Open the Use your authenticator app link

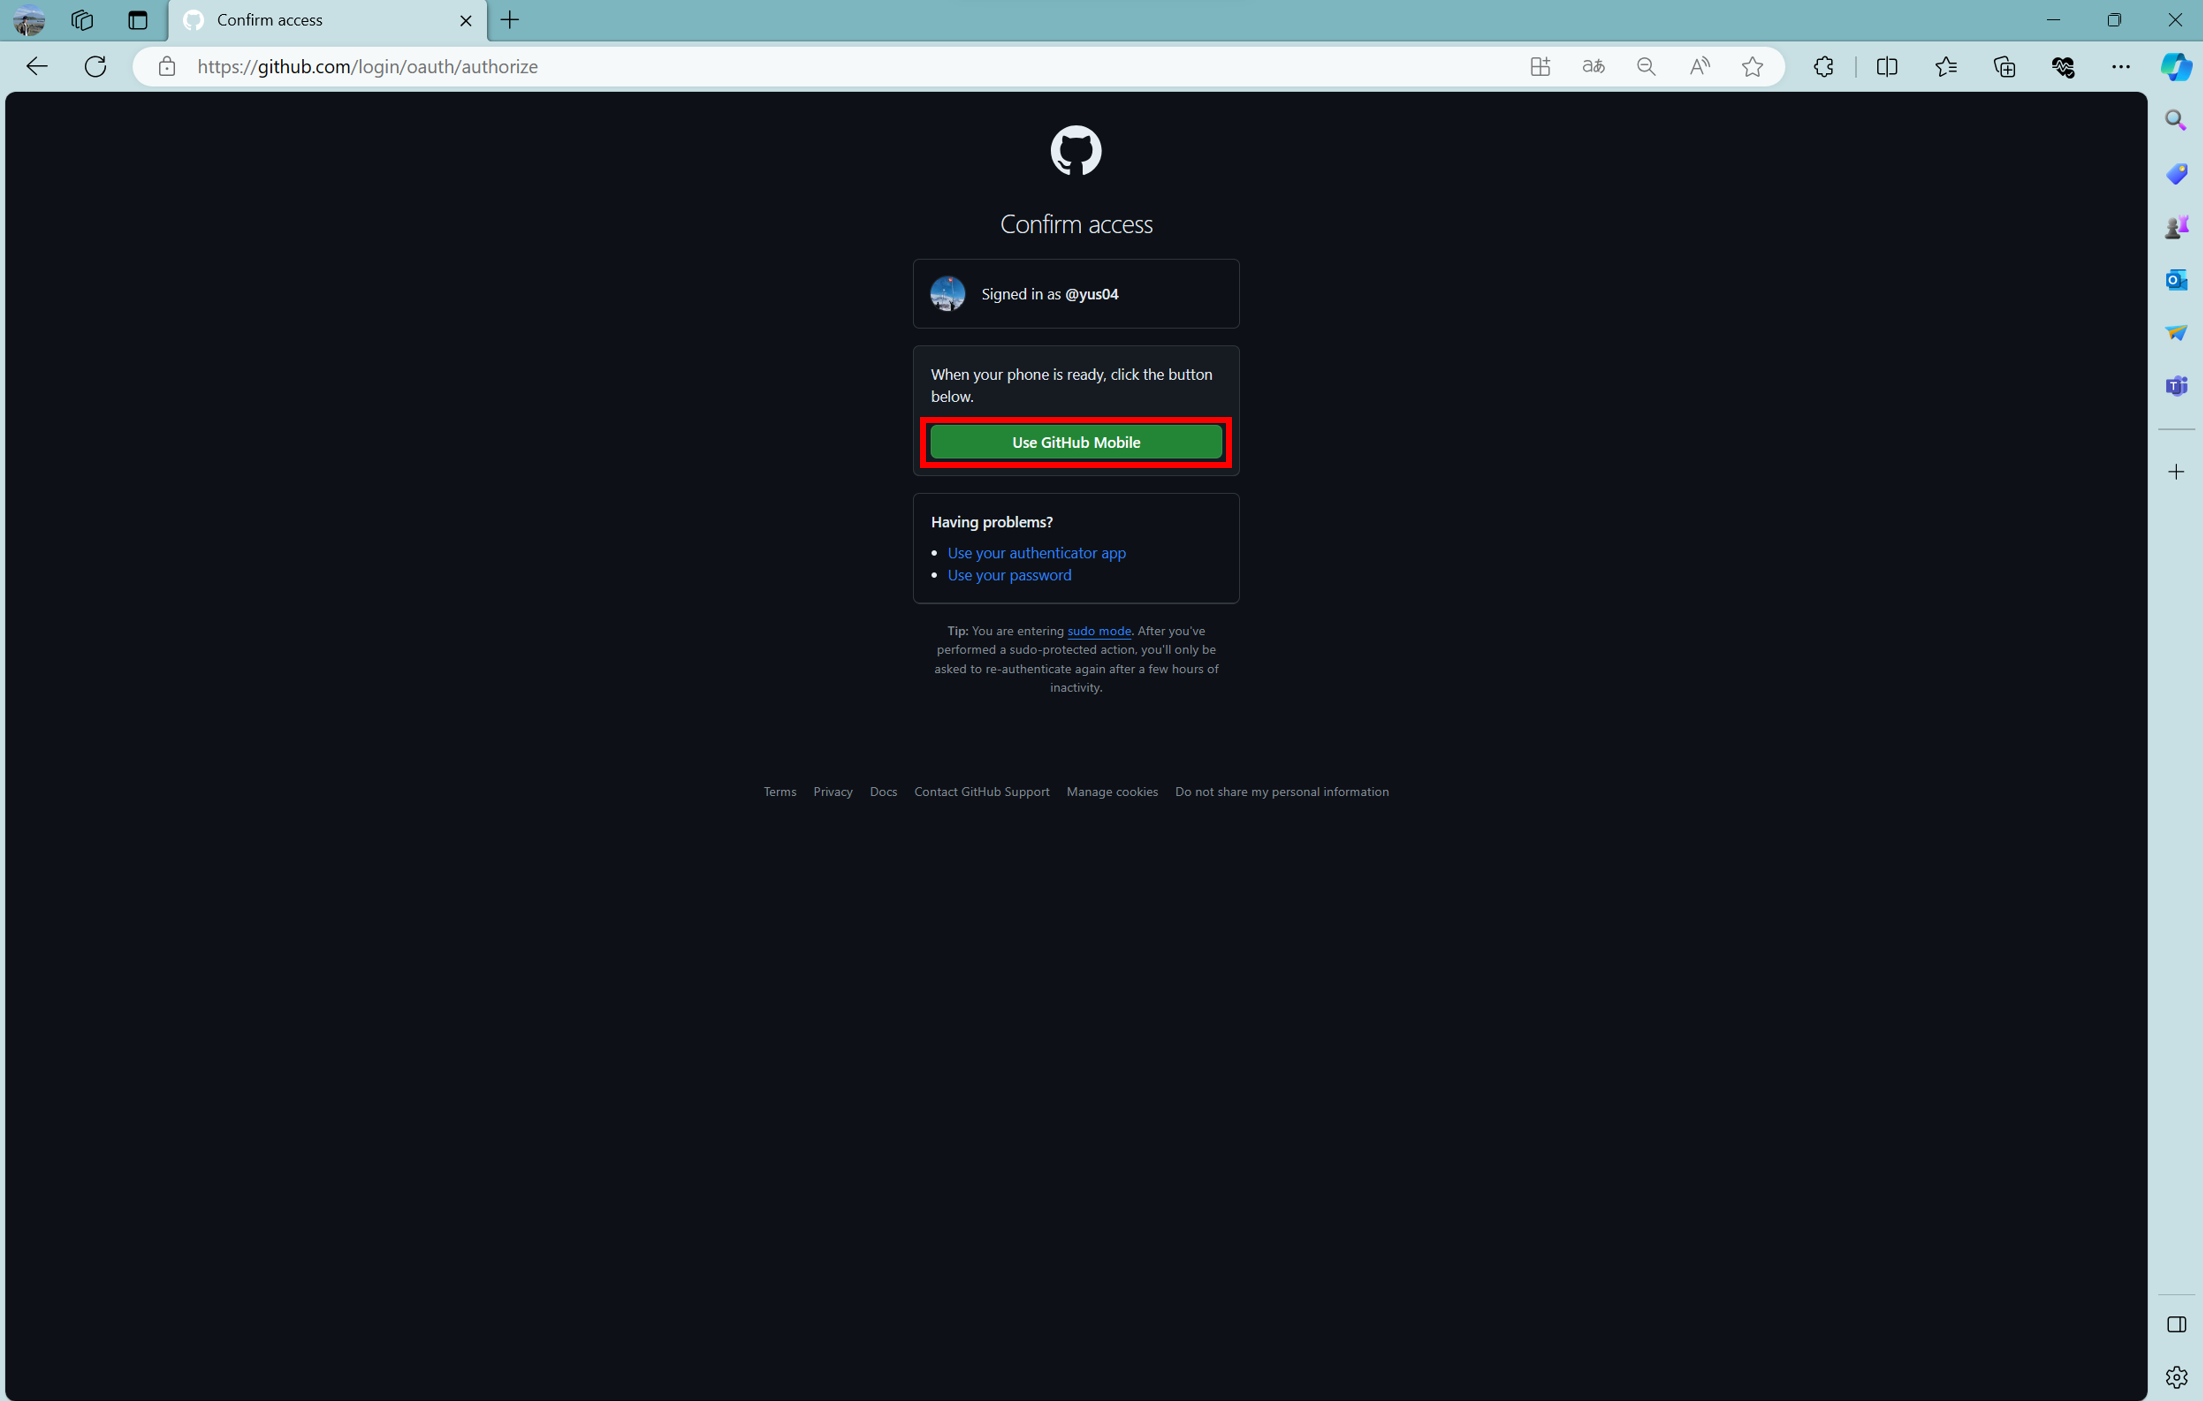pos(1036,552)
